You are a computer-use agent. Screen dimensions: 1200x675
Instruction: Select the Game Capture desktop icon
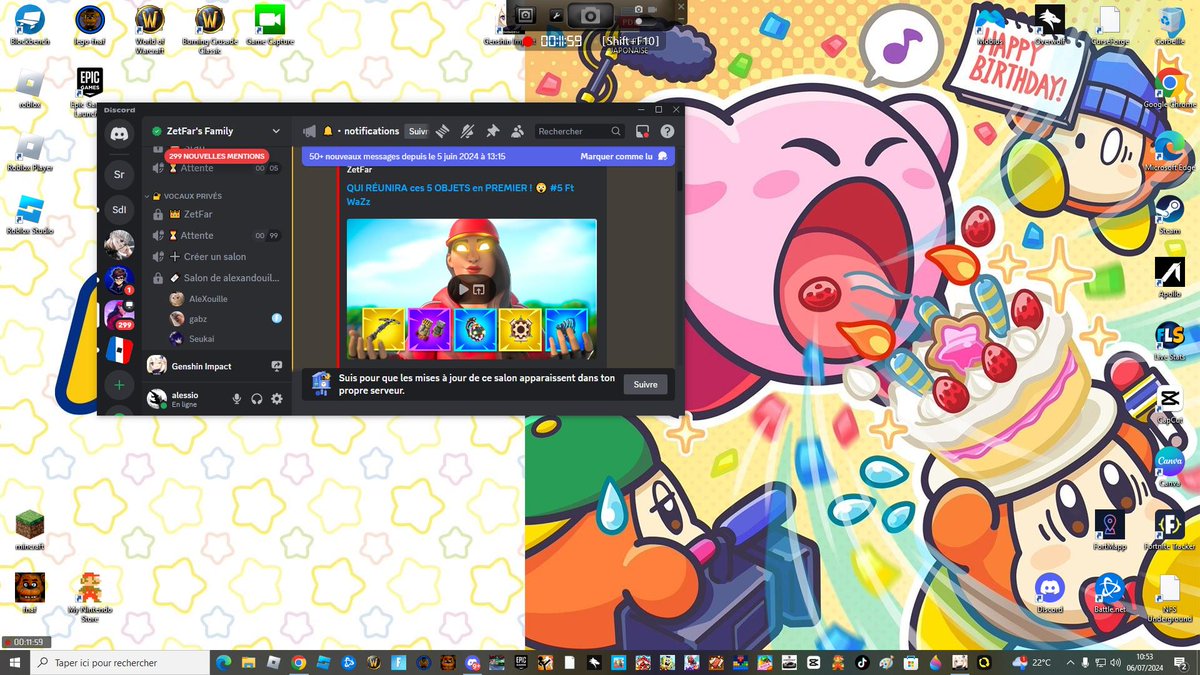(269, 26)
